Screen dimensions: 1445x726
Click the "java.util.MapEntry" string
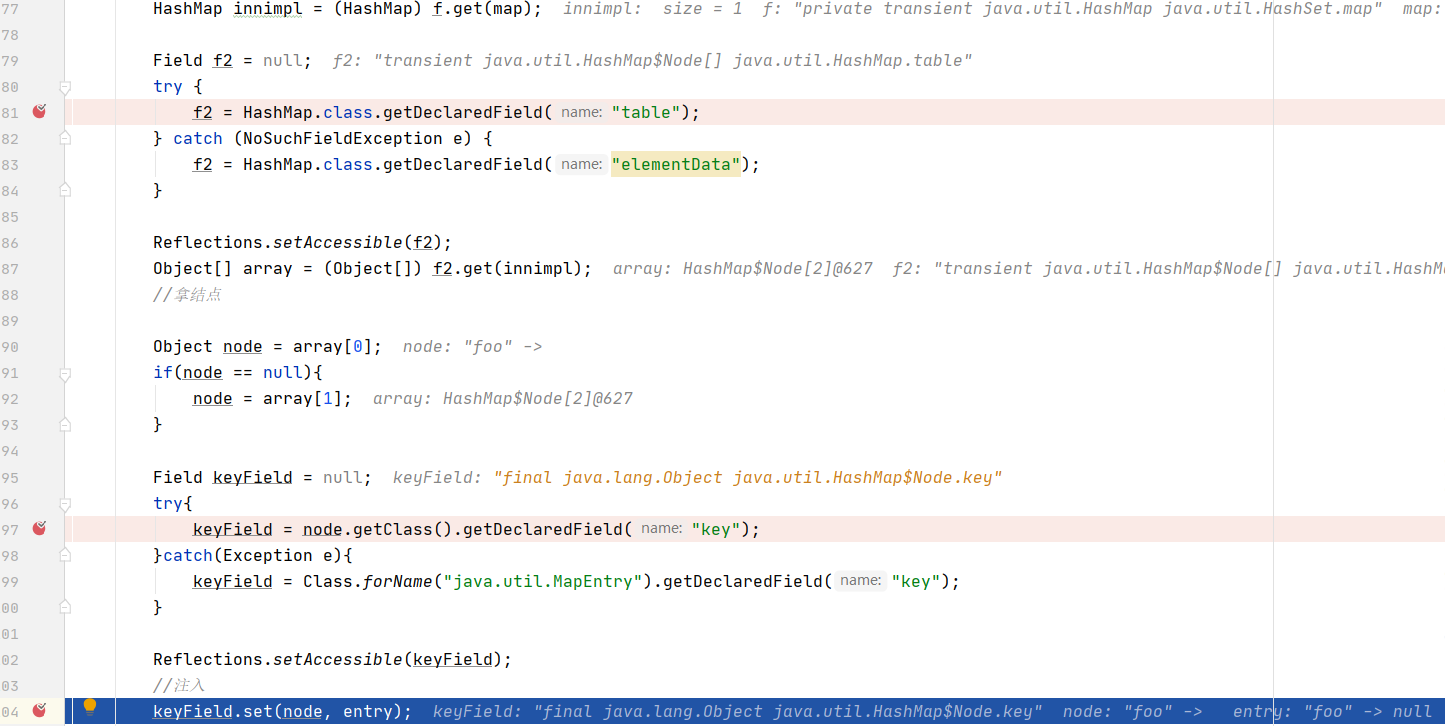point(543,581)
